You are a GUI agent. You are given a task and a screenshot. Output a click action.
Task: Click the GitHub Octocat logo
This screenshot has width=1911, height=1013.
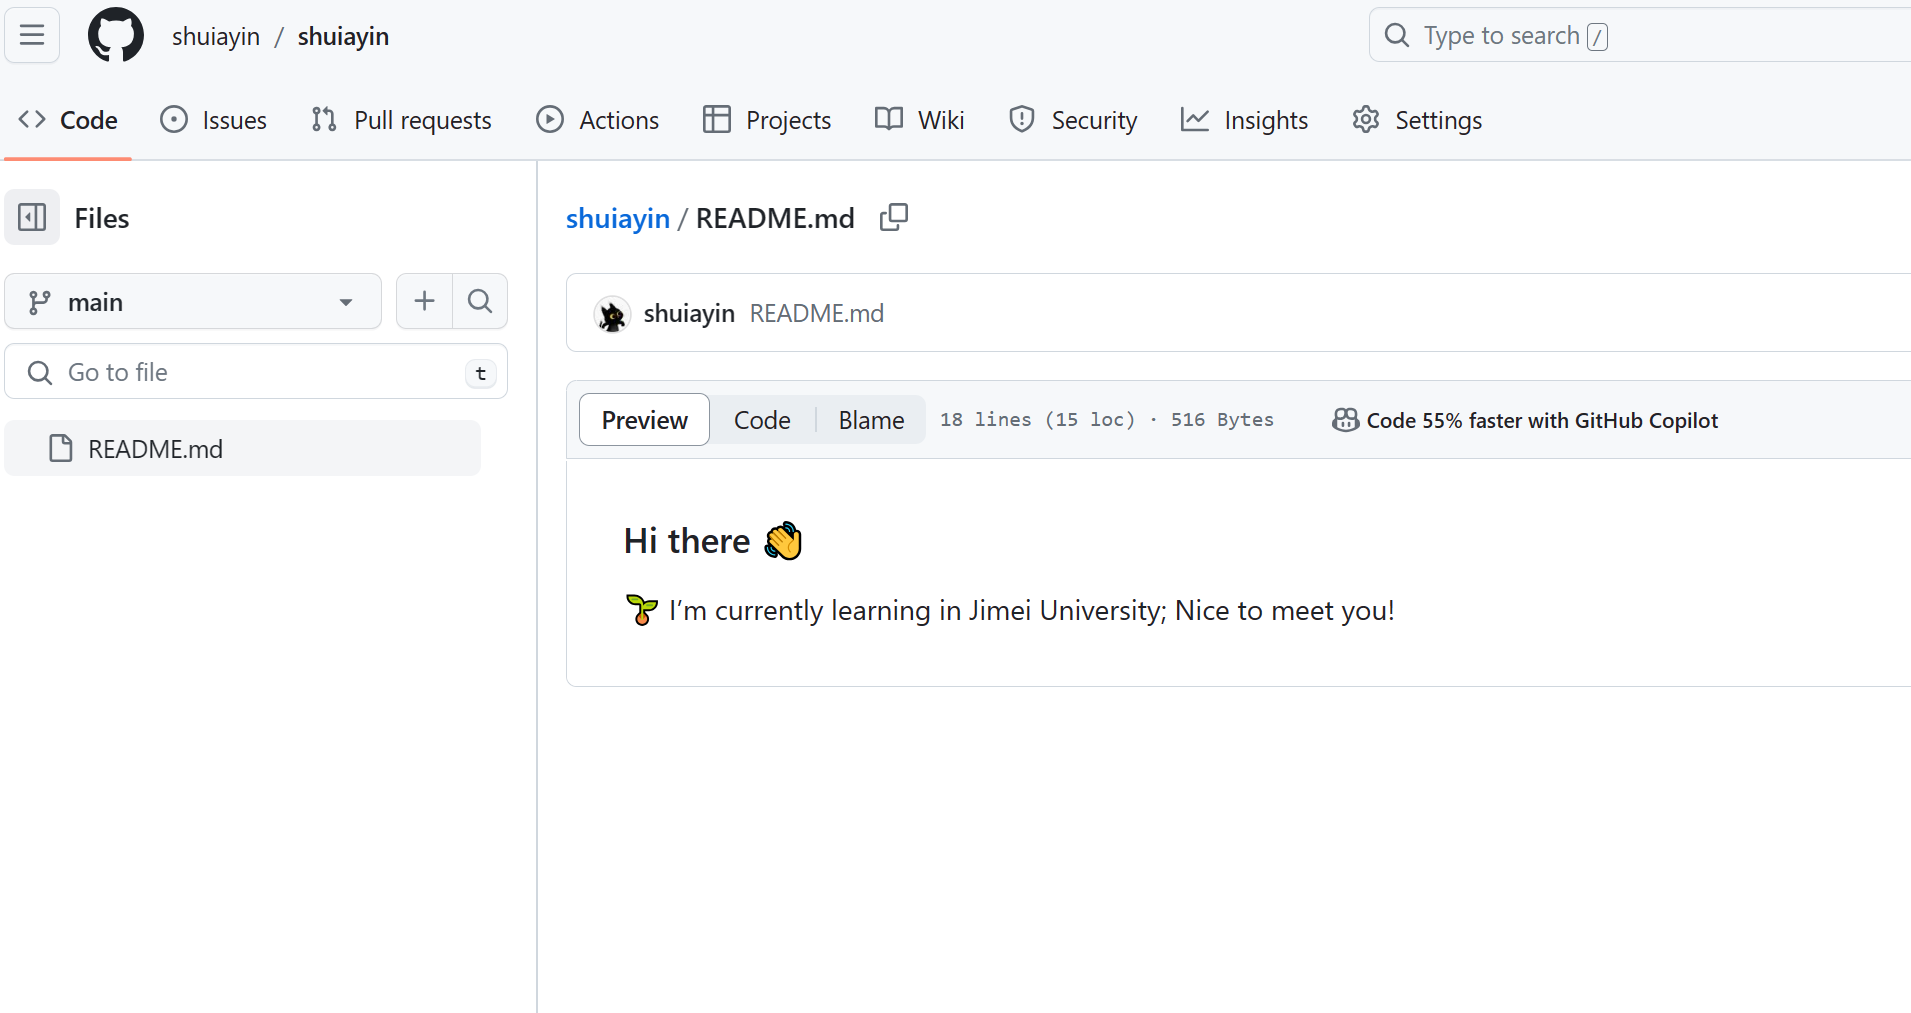tap(116, 36)
